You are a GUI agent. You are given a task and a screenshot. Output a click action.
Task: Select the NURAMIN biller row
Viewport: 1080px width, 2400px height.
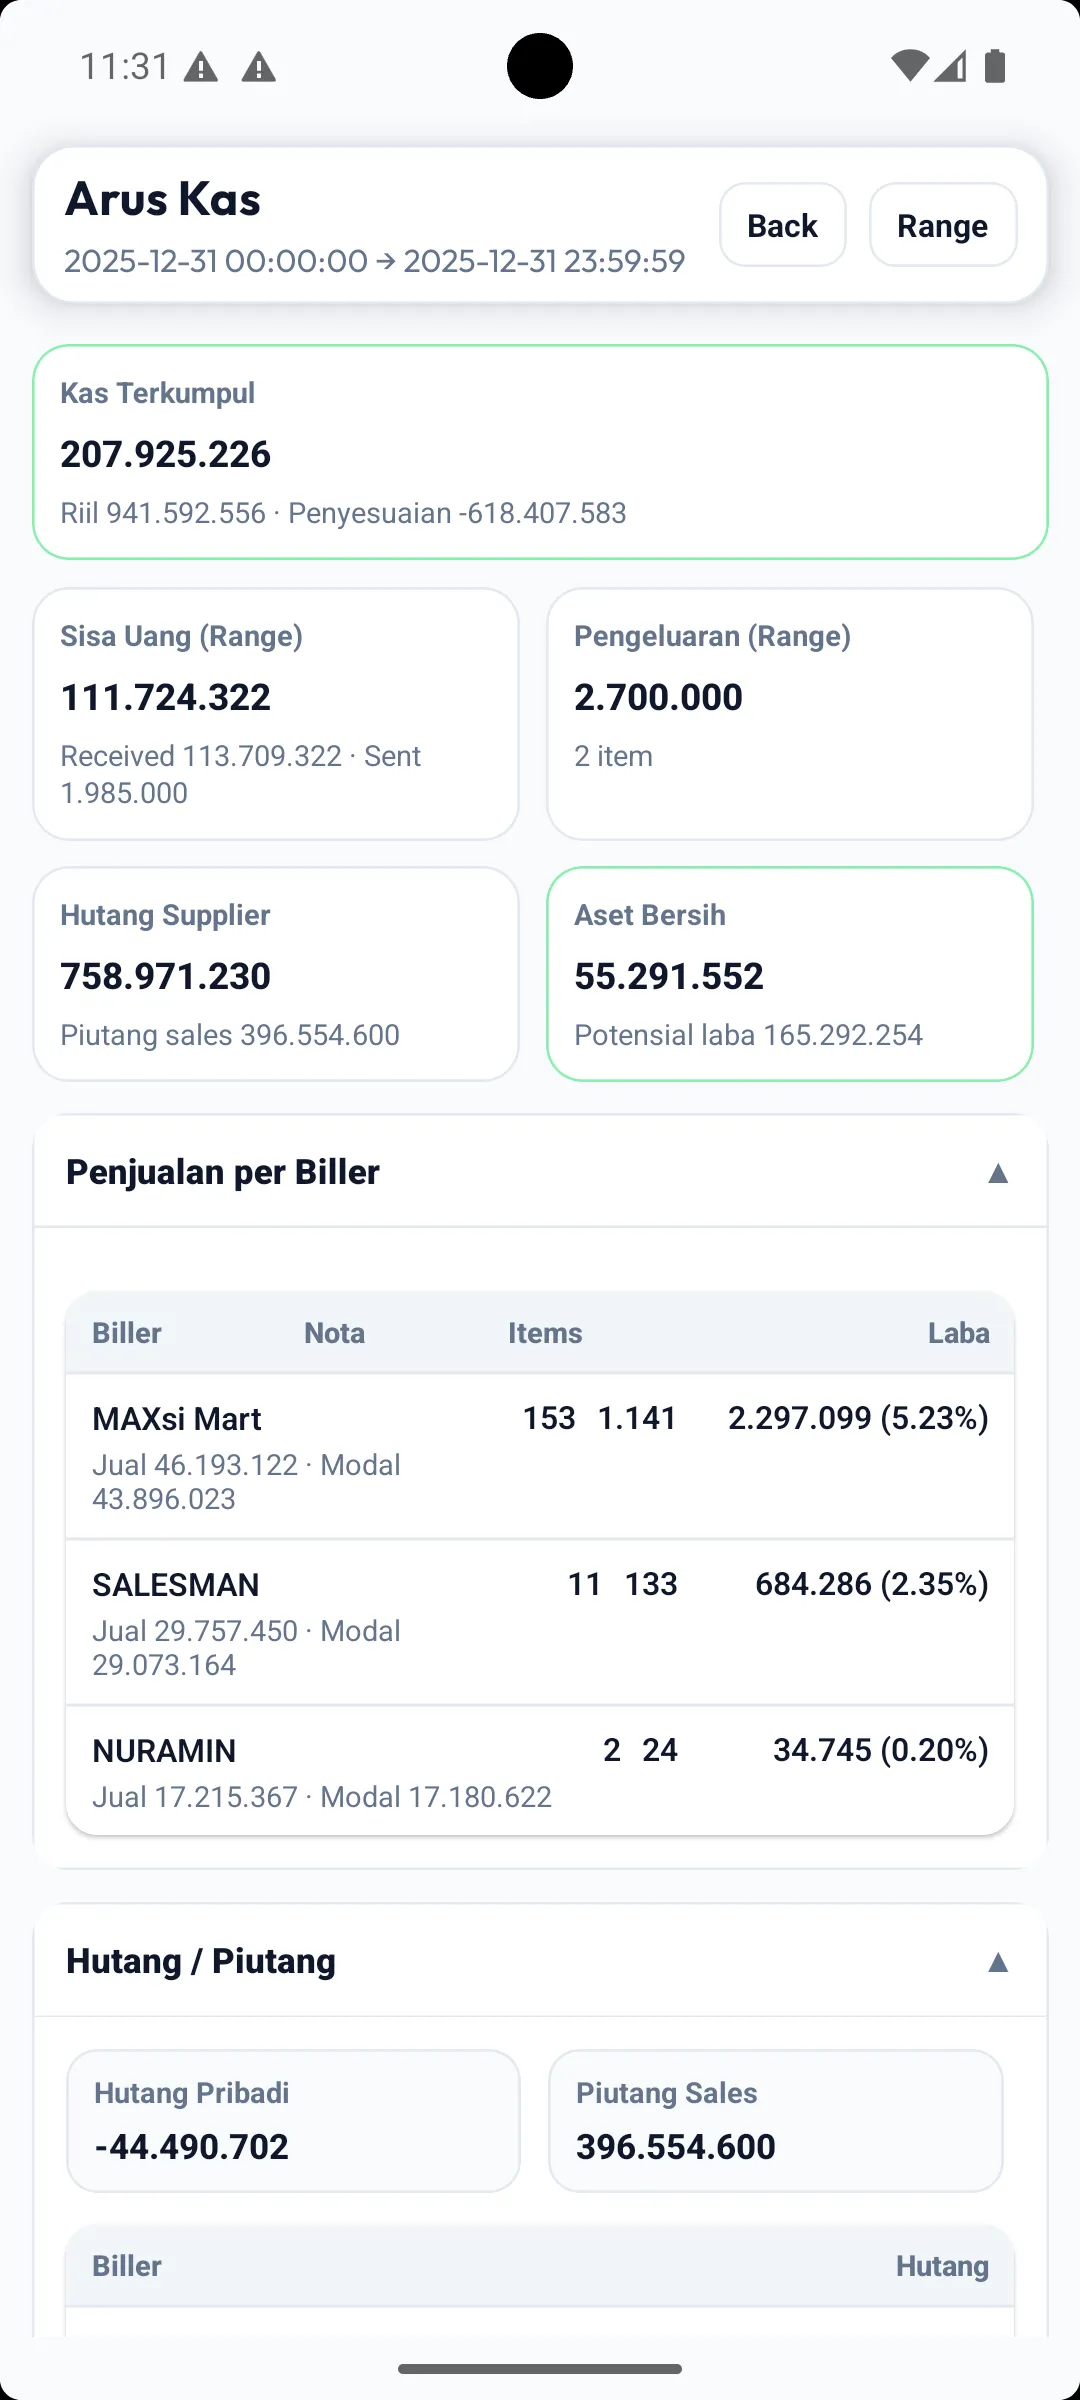(x=540, y=1771)
